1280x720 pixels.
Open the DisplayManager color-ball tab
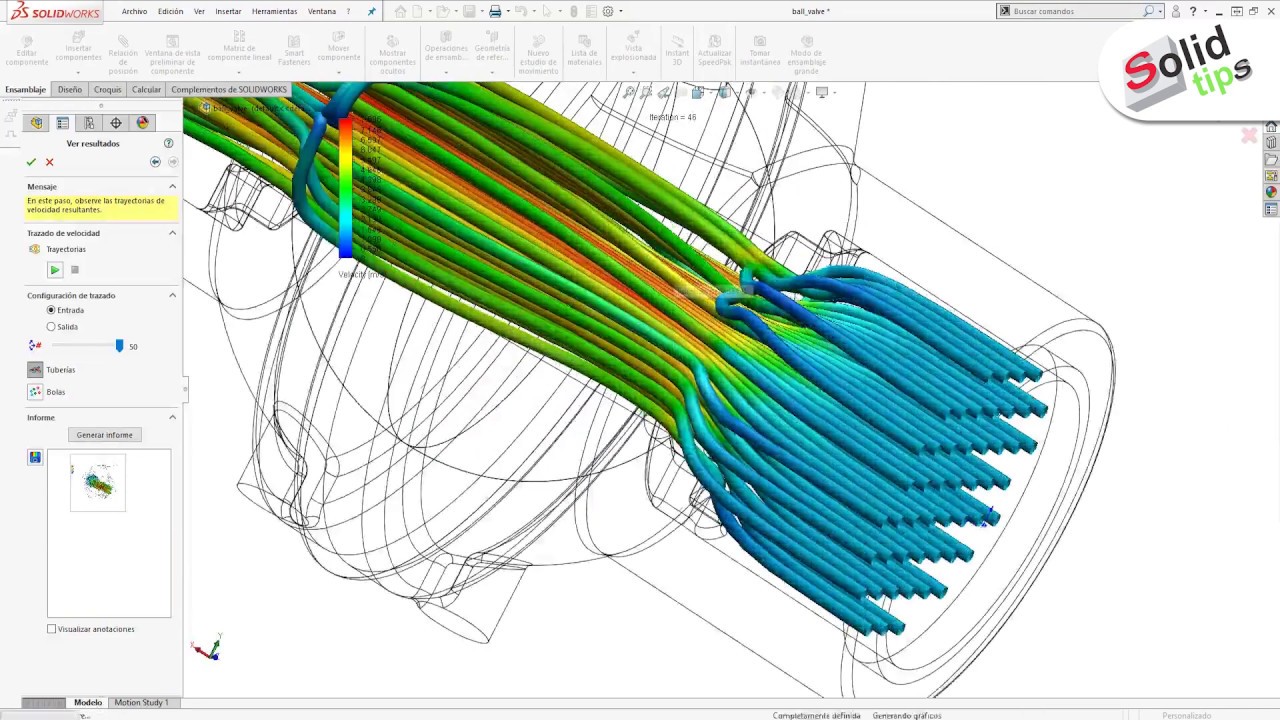point(143,123)
